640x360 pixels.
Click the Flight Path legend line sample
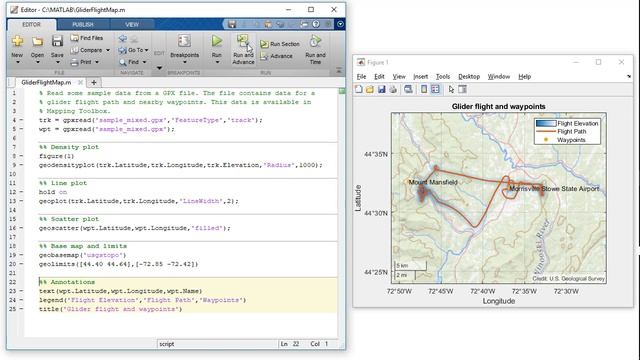pyautogui.click(x=546, y=131)
